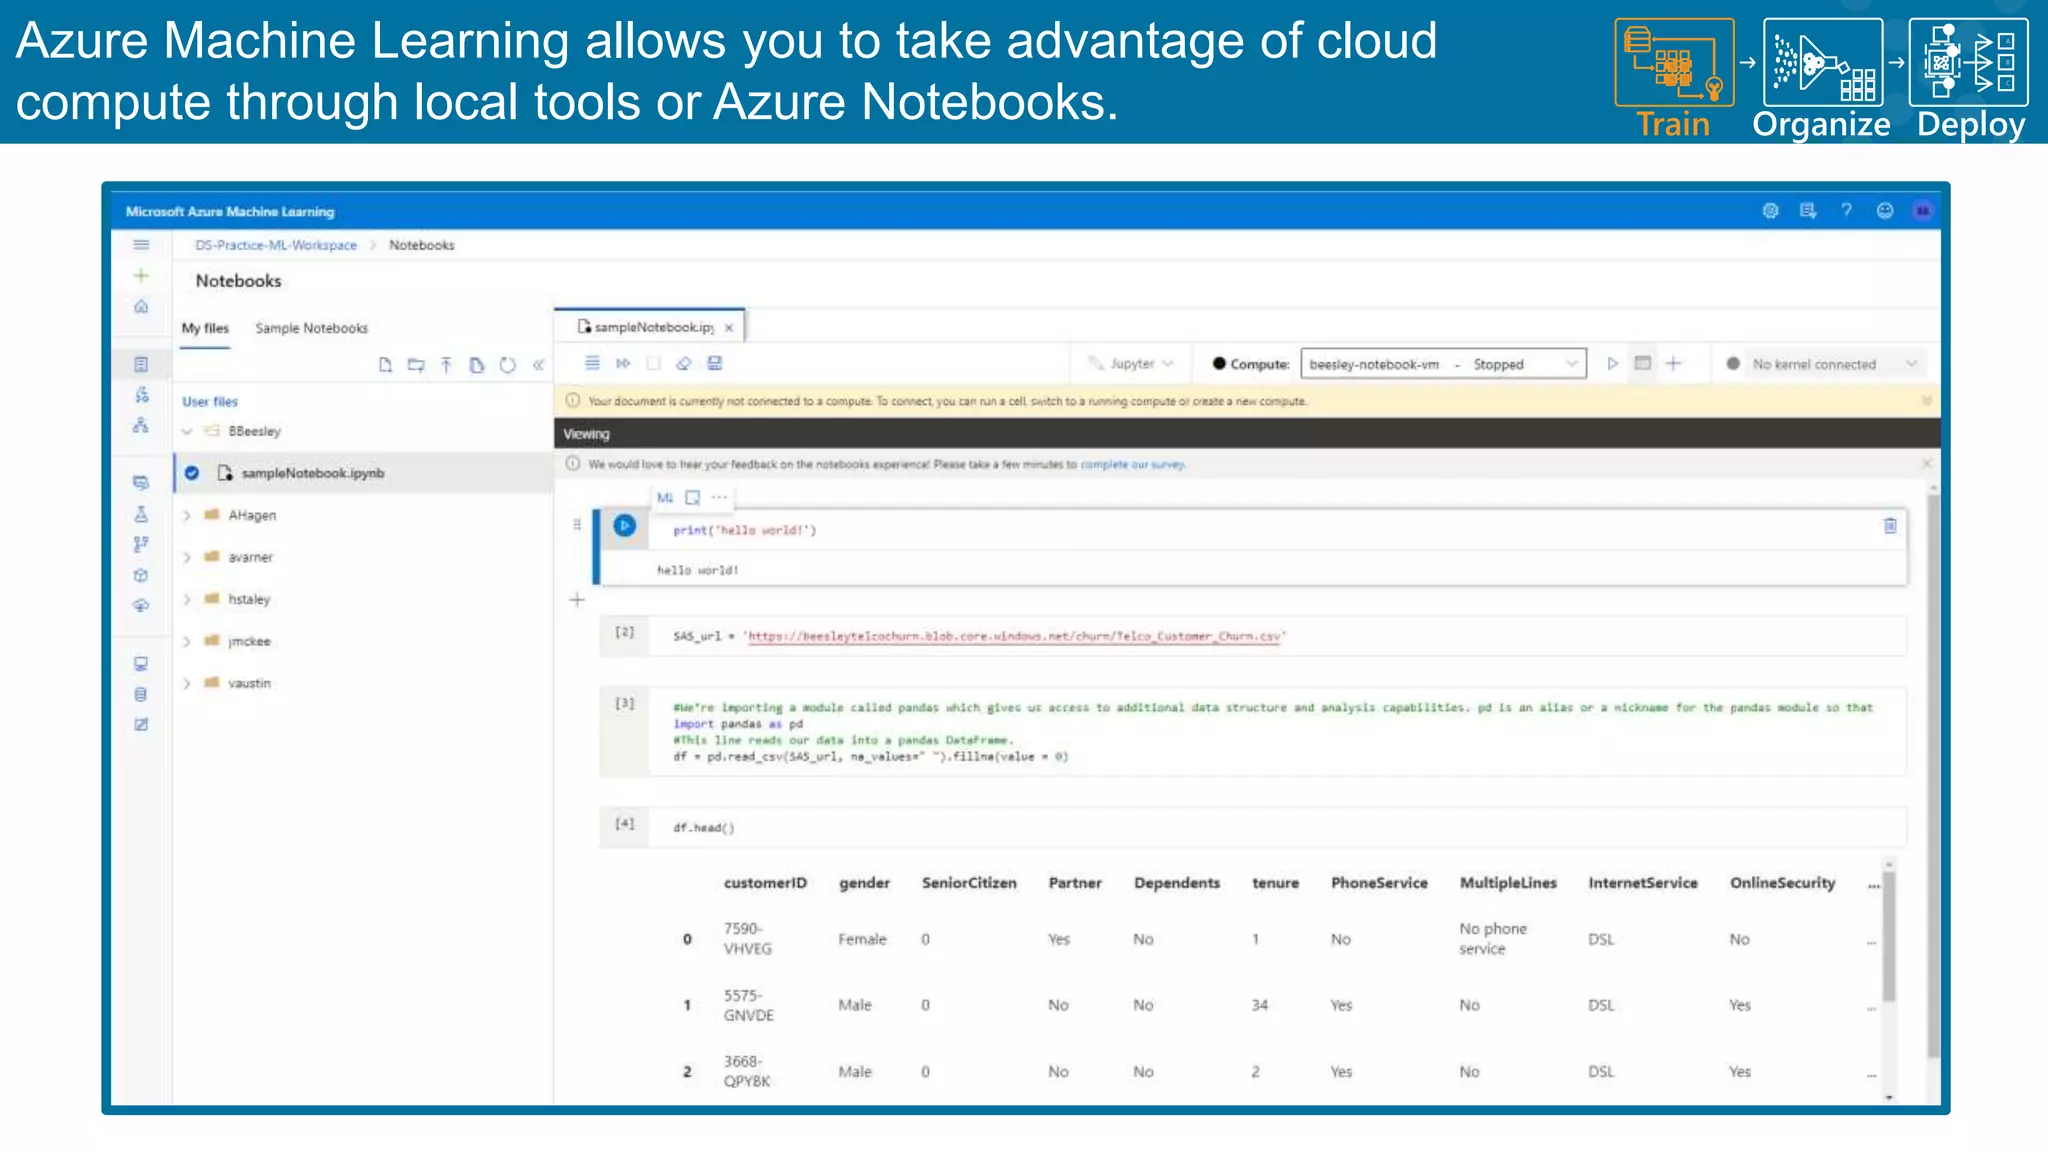Image resolution: width=2048 pixels, height=1152 pixels.
Task: Open Experiments flask icon in sidebar
Action: 141,514
